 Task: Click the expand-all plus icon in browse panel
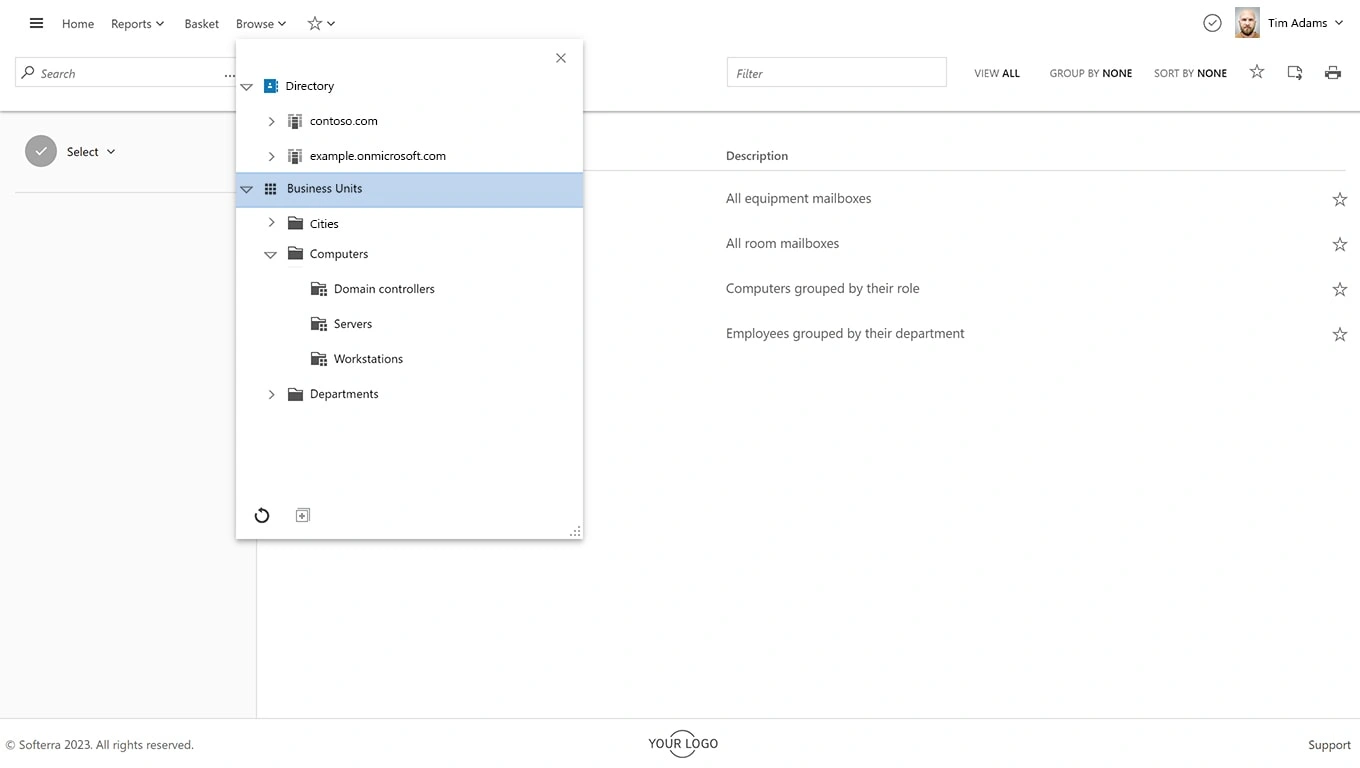(x=303, y=515)
